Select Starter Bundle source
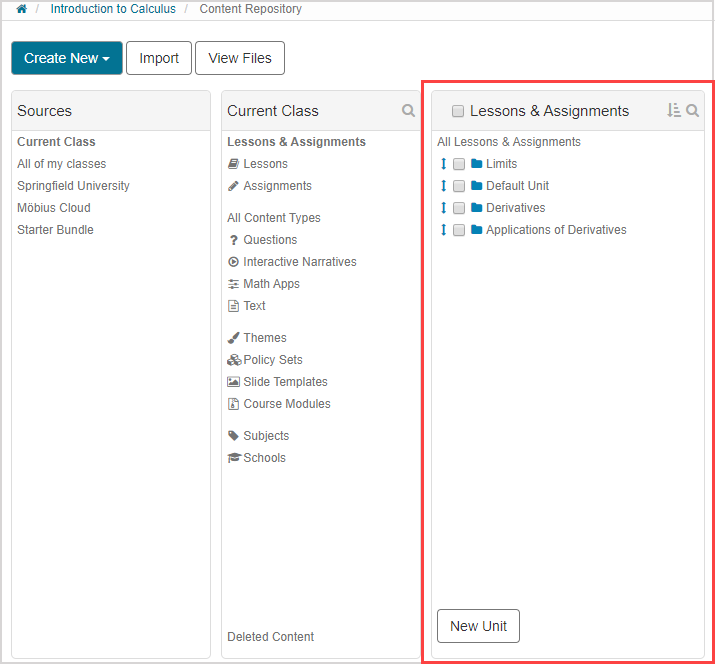 click(x=55, y=230)
